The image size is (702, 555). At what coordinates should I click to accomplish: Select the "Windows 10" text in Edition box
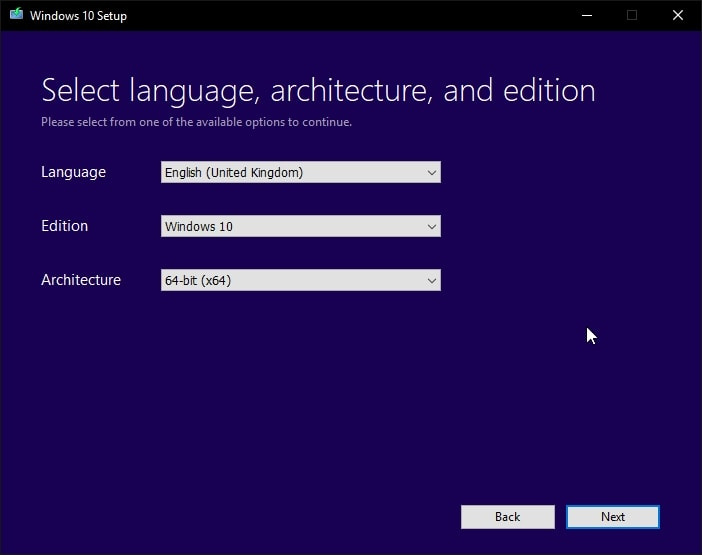click(x=198, y=227)
